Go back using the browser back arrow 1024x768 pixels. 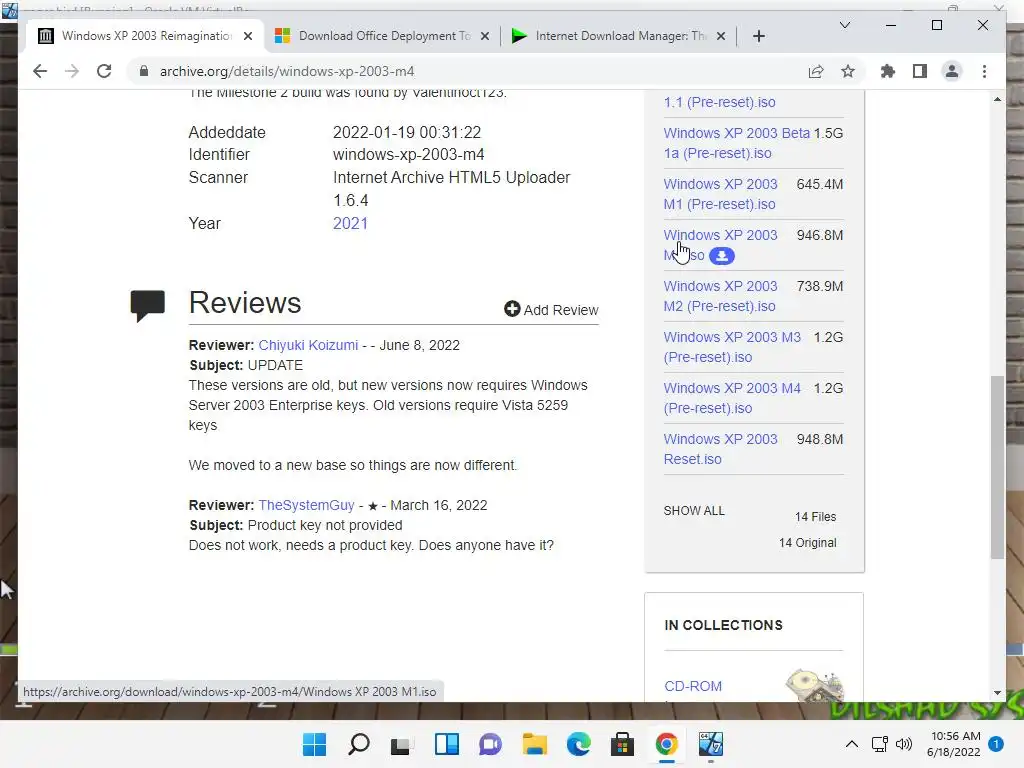[40, 71]
